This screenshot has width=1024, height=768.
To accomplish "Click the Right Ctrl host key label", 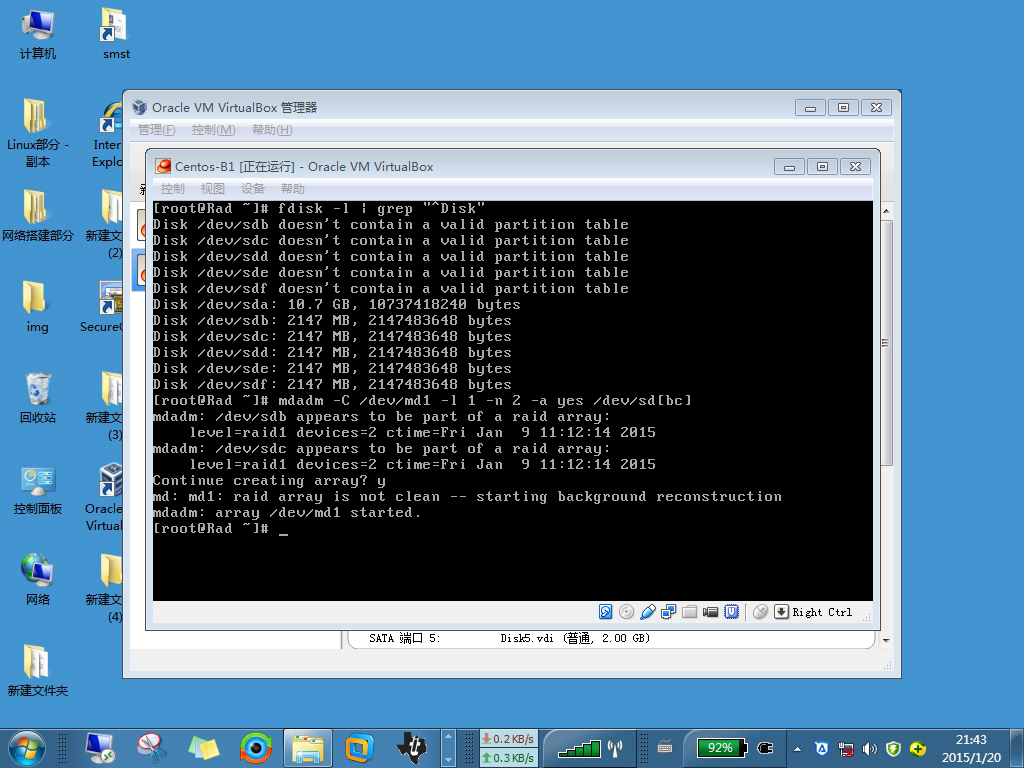I will click(x=822, y=613).
